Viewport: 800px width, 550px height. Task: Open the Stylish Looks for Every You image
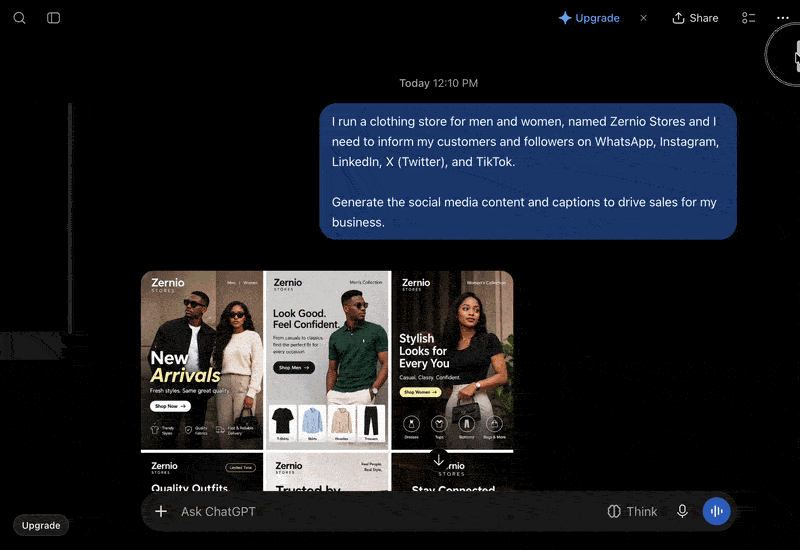(453, 360)
